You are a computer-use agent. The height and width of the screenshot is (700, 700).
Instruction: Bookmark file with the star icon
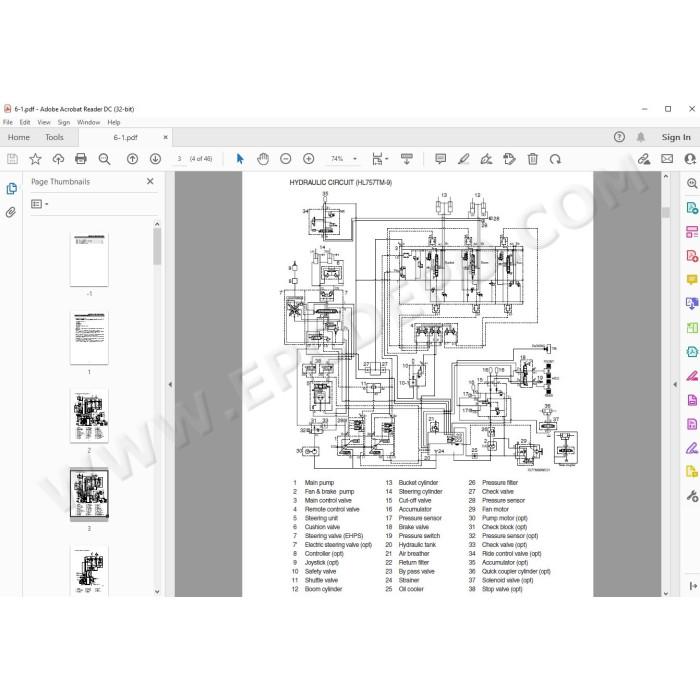35,158
